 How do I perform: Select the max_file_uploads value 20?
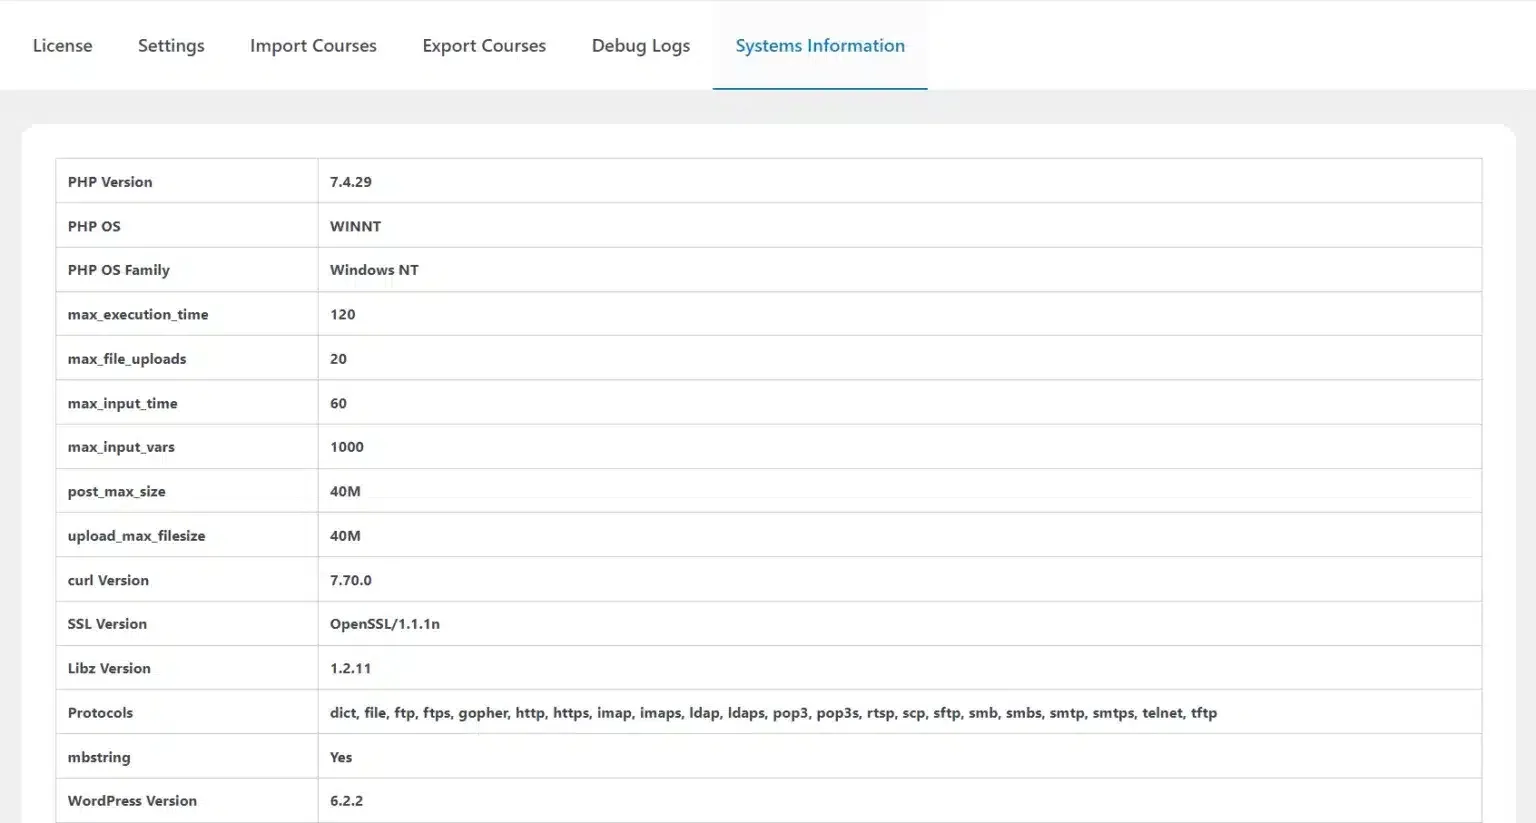pos(338,358)
